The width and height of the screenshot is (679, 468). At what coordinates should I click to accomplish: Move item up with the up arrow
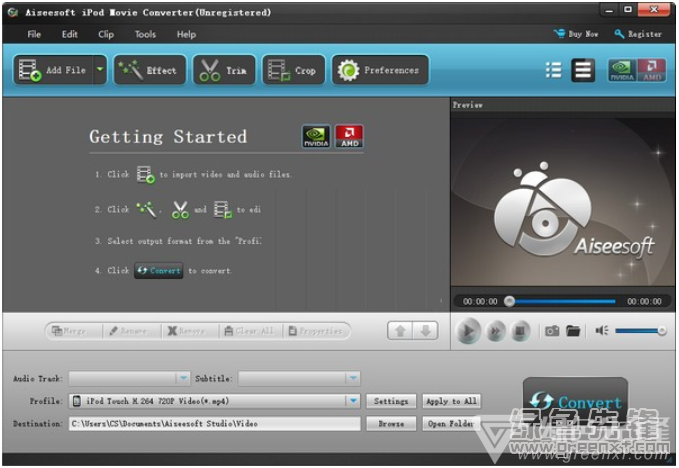[400, 331]
